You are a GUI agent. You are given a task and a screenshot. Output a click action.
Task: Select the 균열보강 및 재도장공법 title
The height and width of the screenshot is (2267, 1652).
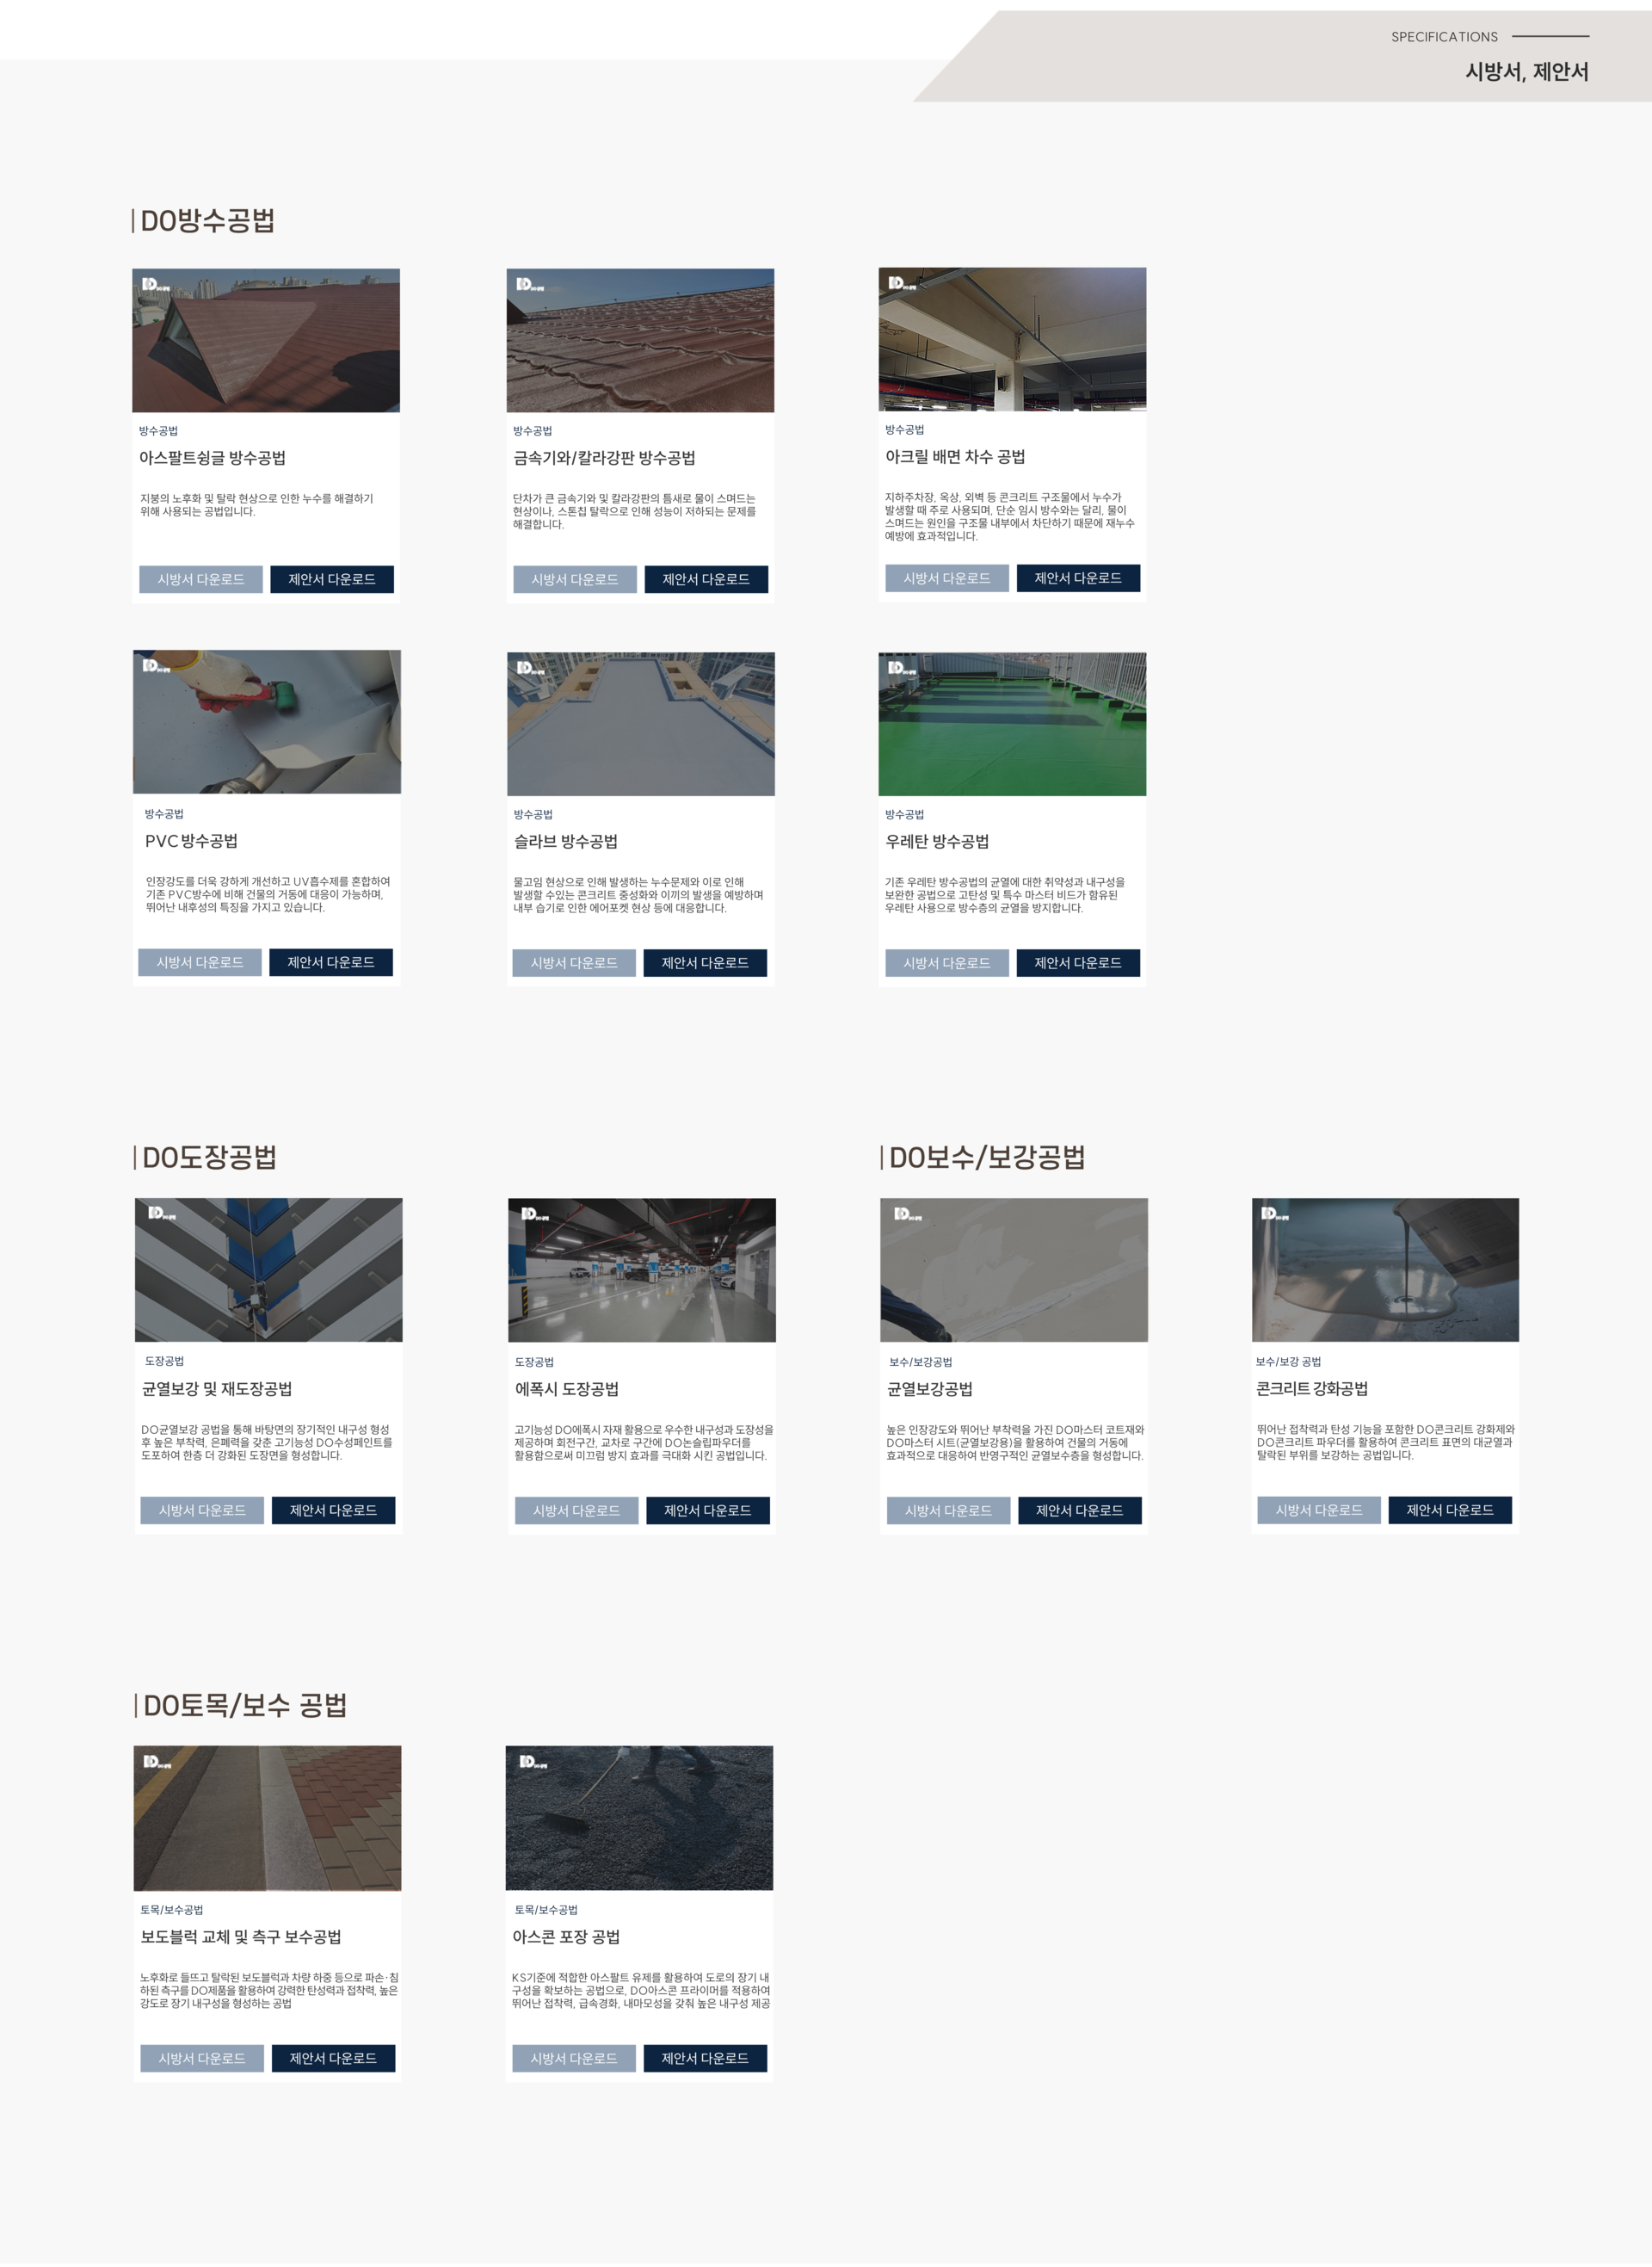pyautogui.click(x=217, y=1389)
